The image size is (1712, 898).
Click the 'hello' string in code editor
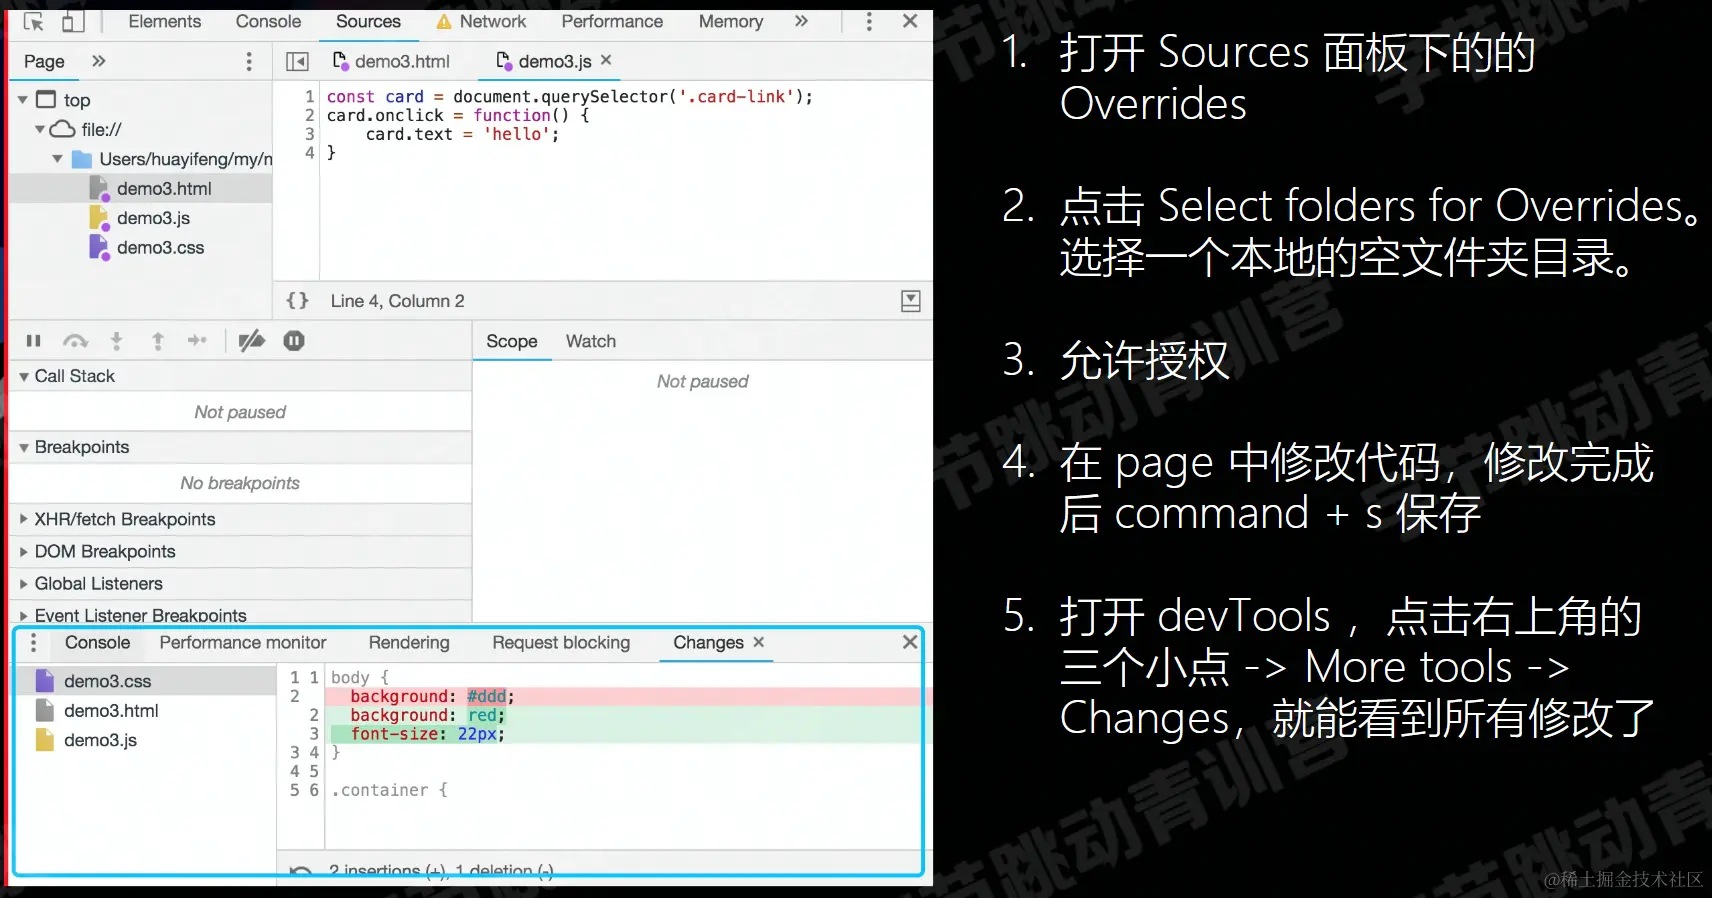pyautogui.click(x=516, y=134)
